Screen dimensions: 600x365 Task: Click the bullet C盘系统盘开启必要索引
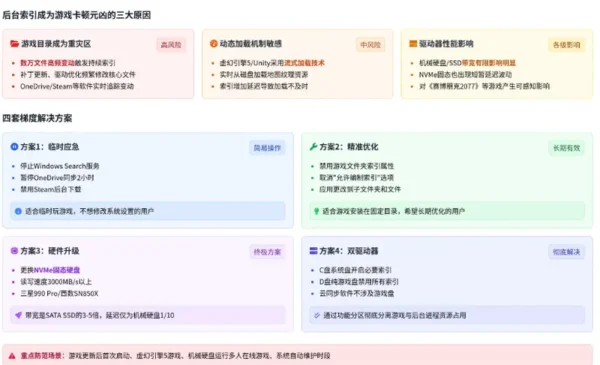355,270
